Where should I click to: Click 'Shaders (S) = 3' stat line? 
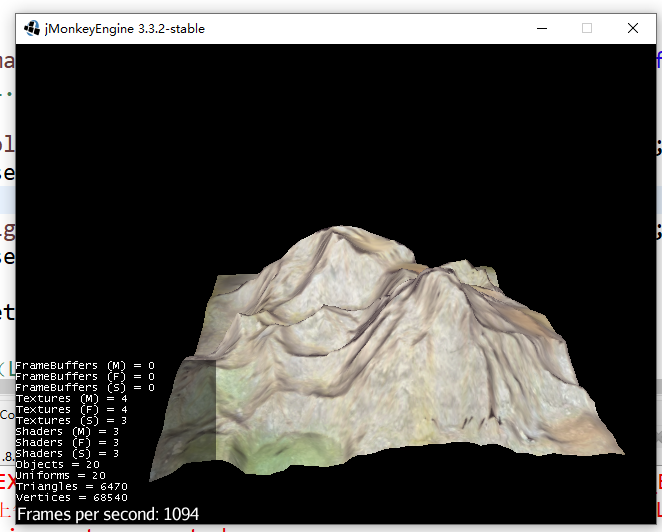click(x=67, y=453)
